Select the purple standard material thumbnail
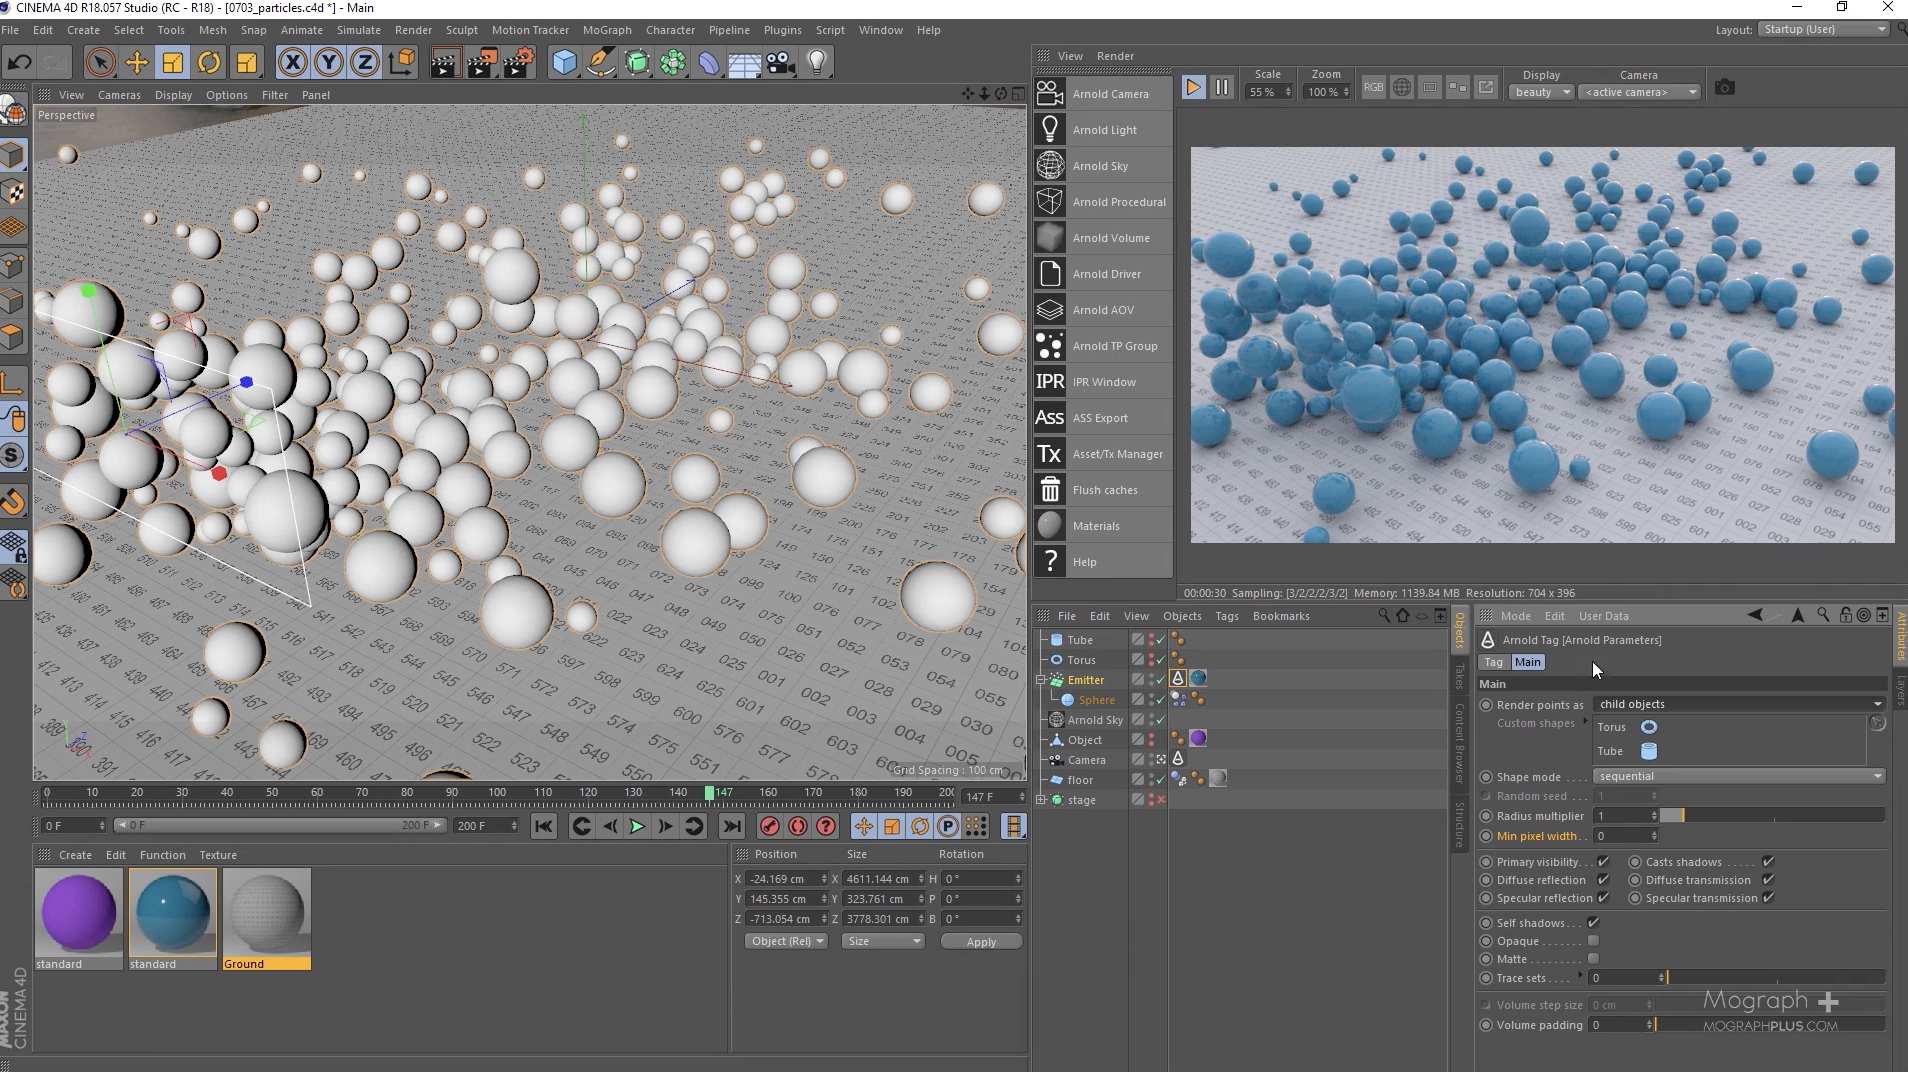Screen dimensions: 1908x1072 click(x=78, y=912)
